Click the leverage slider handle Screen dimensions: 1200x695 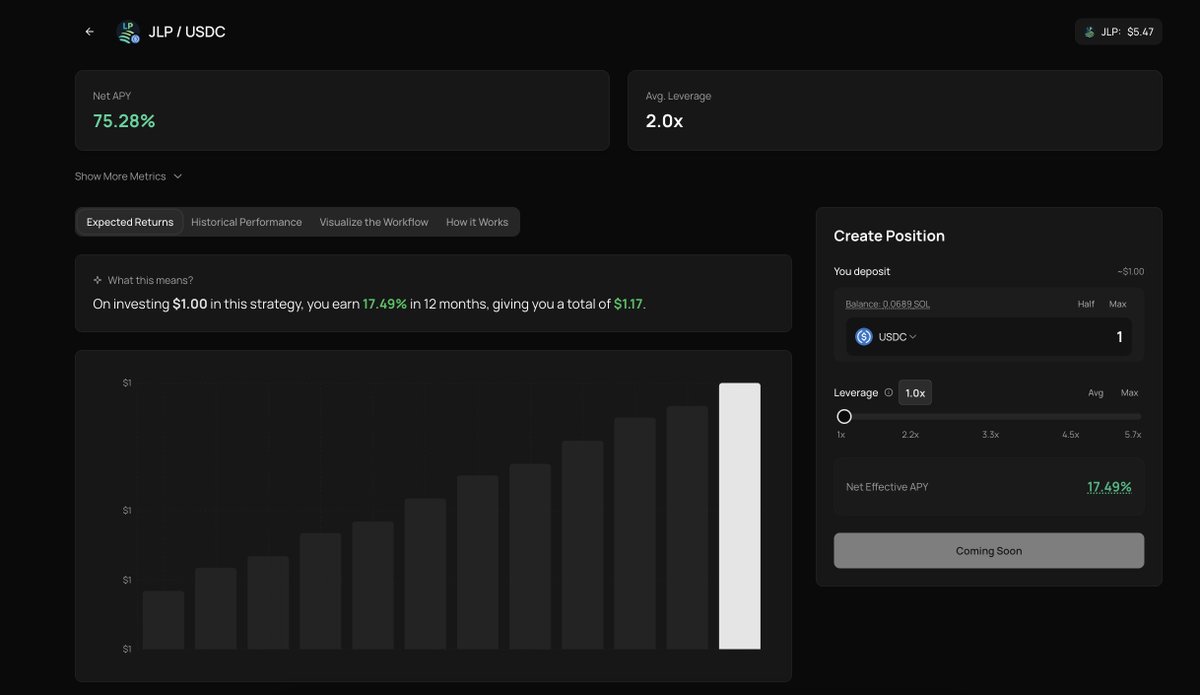click(844, 415)
